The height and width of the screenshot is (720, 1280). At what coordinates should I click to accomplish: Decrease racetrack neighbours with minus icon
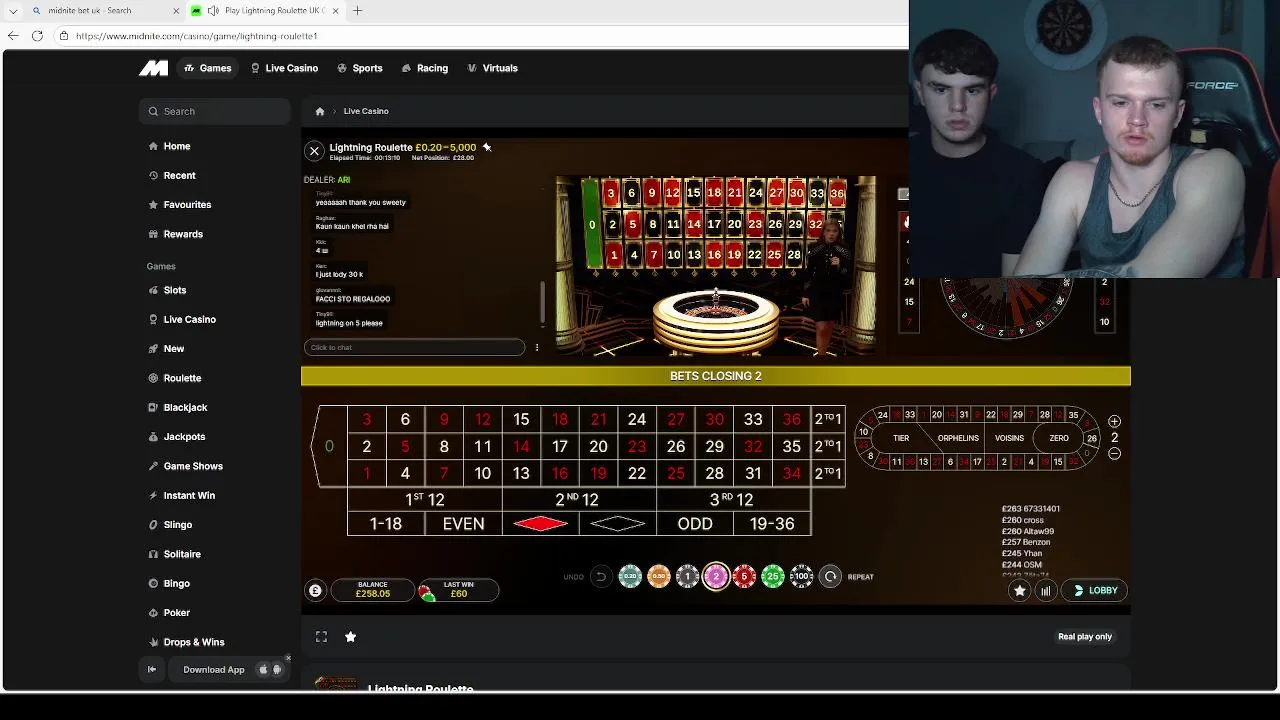coord(1114,454)
